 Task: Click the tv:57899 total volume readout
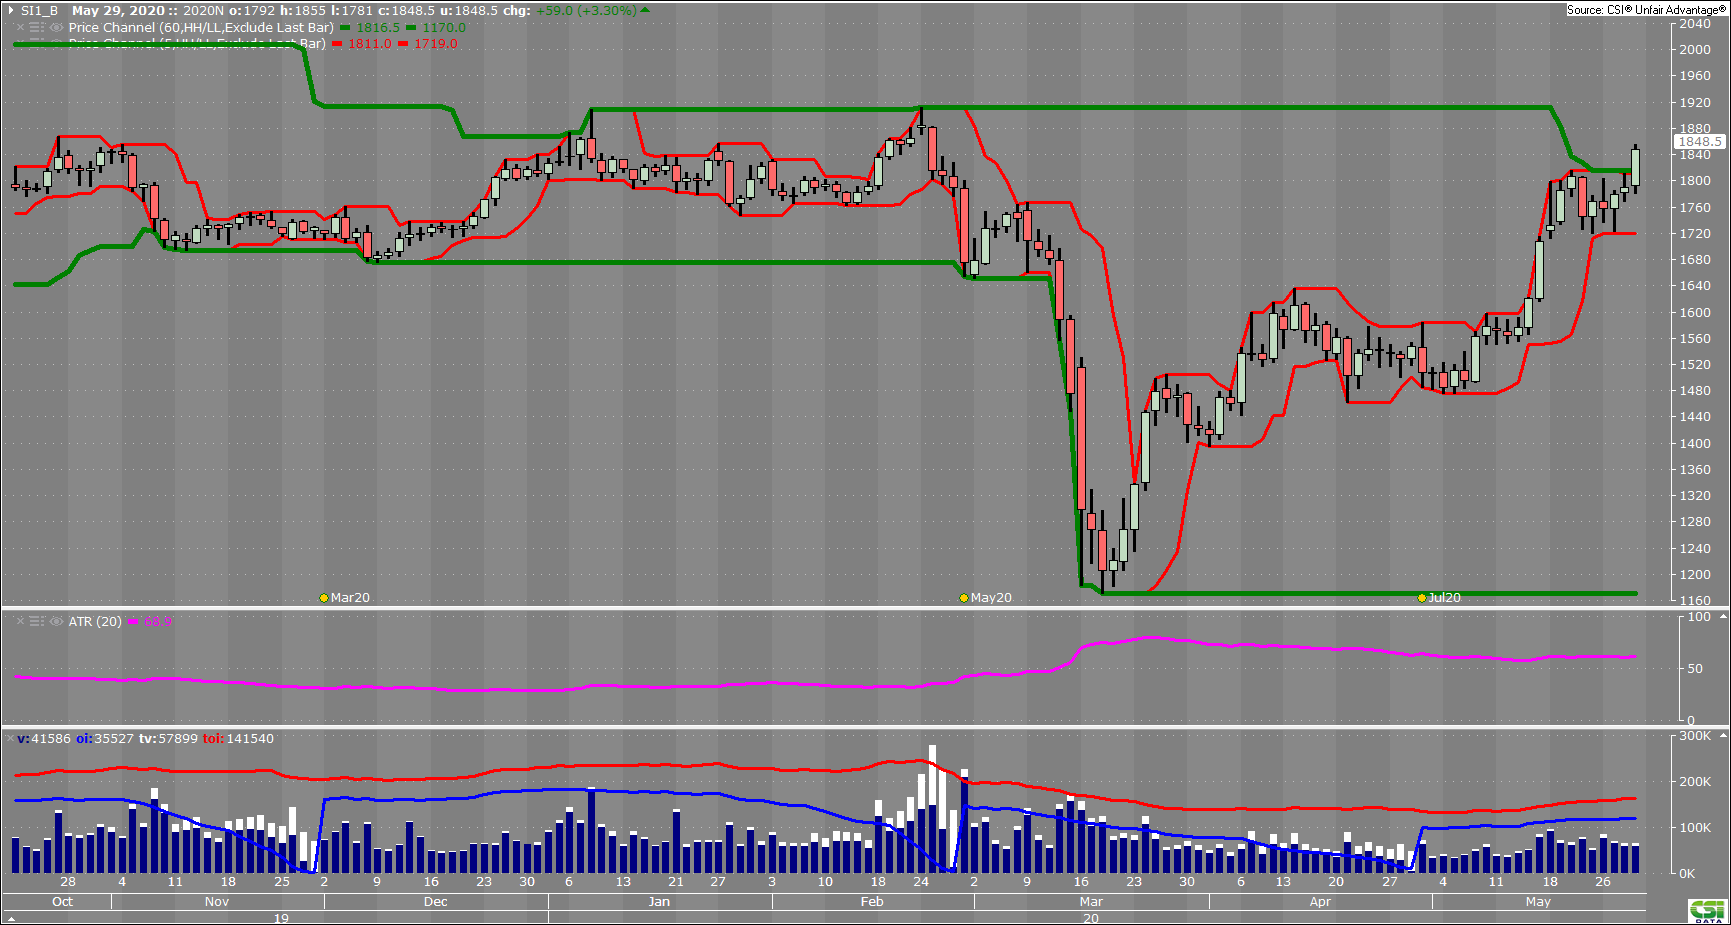coord(168,739)
